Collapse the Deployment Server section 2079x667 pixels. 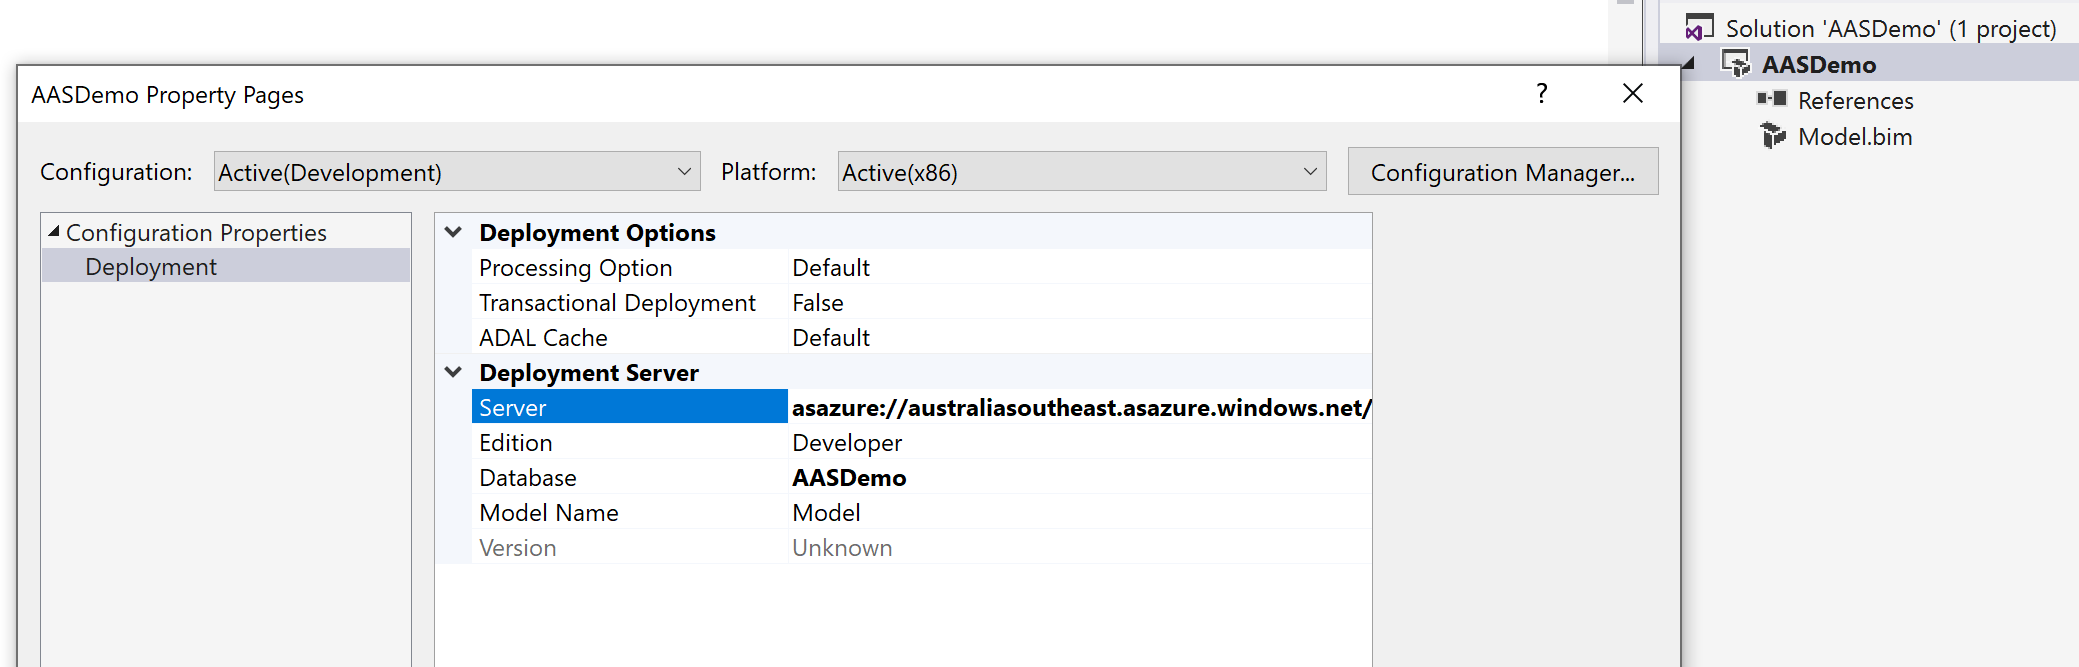[453, 372]
